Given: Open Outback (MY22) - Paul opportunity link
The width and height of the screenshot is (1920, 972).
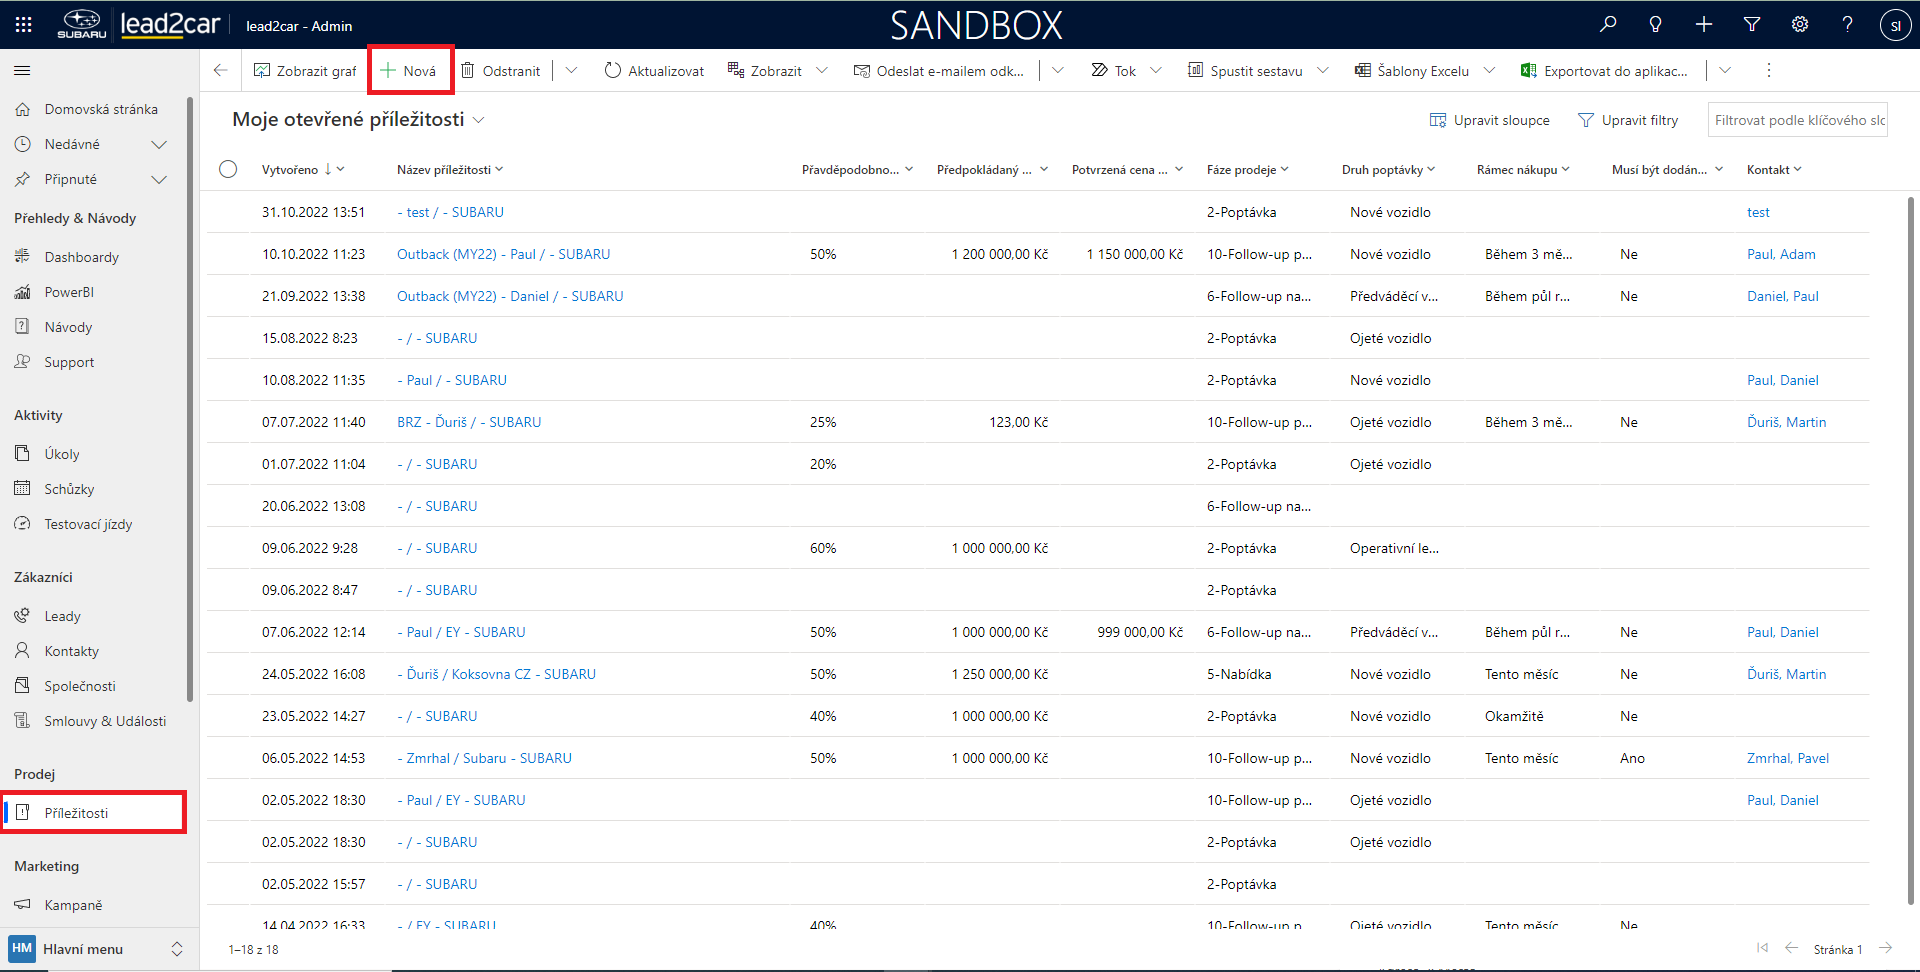Looking at the screenshot, I should coord(503,255).
